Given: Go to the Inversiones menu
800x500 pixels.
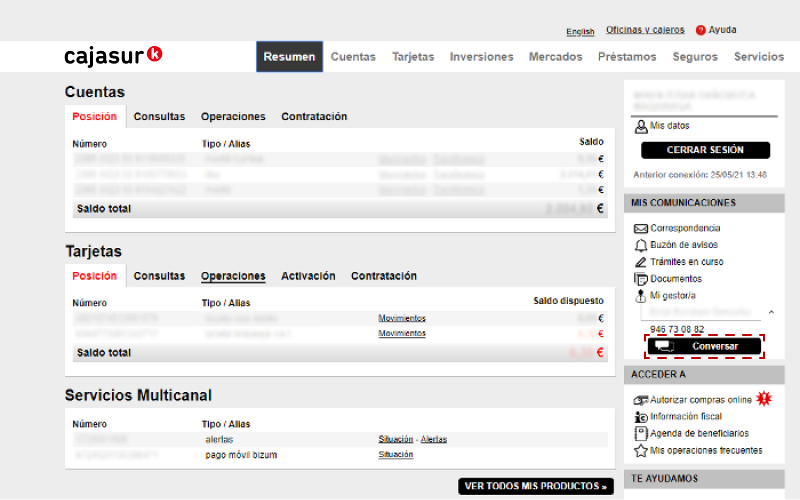Looking at the screenshot, I should pyautogui.click(x=481, y=57).
